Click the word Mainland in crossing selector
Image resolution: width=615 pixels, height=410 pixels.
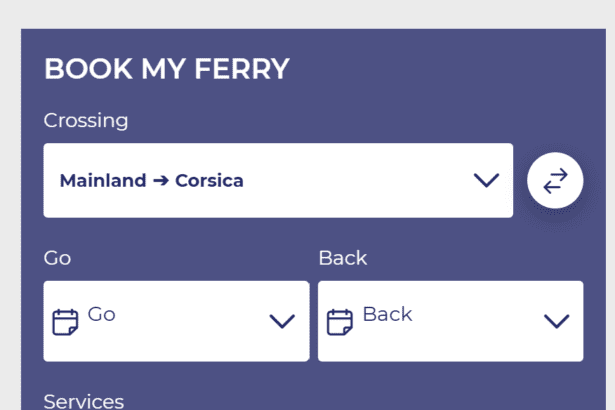coord(102,181)
